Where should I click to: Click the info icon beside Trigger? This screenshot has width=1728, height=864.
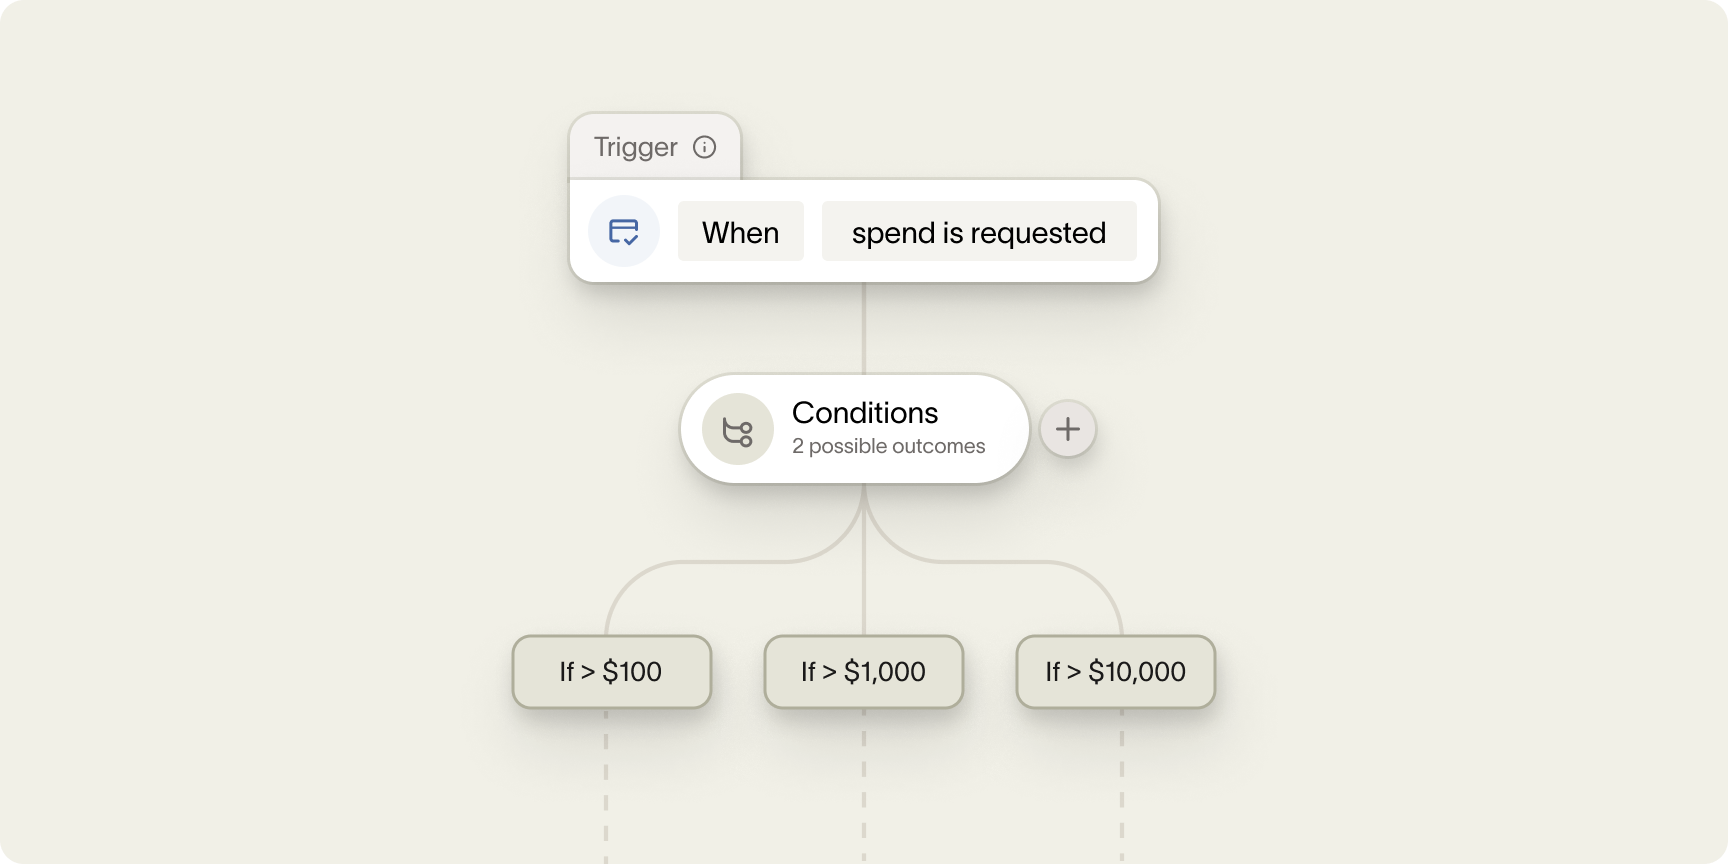(704, 147)
